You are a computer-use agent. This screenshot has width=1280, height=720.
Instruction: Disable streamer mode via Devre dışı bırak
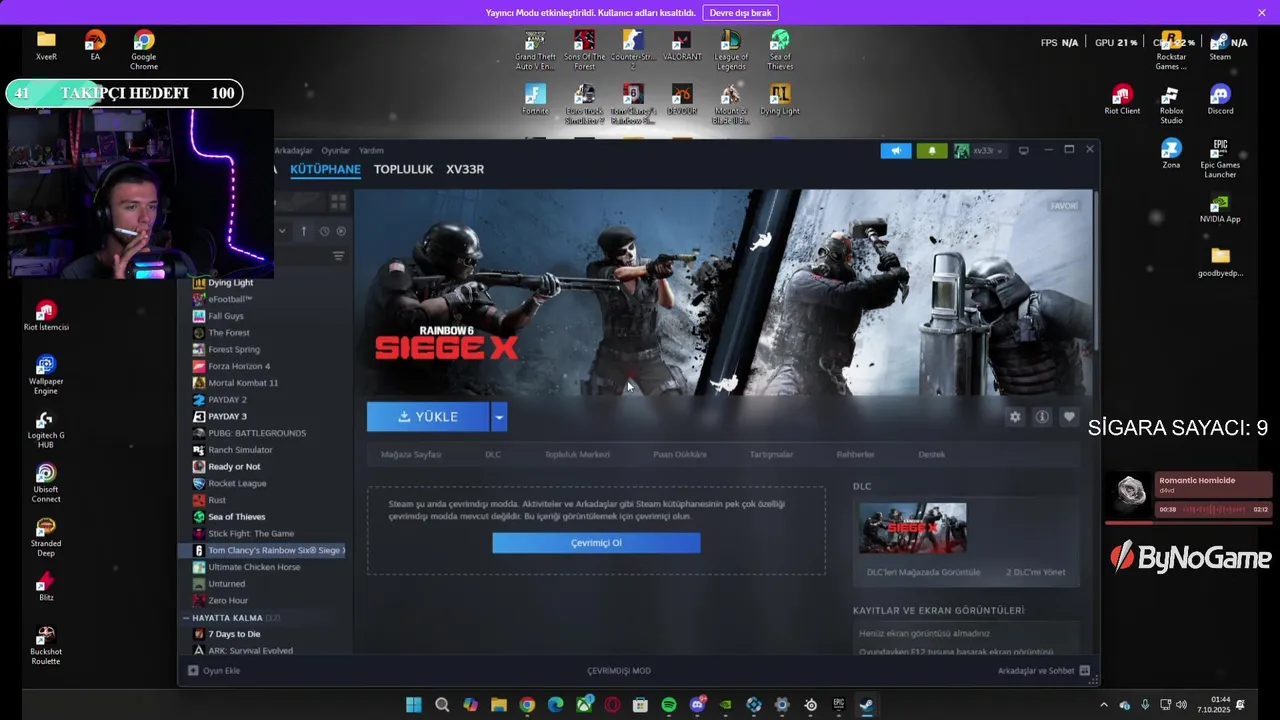pyautogui.click(x=741, y=13)
